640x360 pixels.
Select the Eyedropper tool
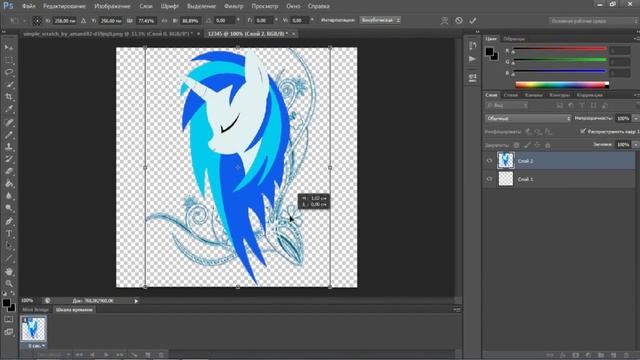pyautogui.click(x=9, y=109)
